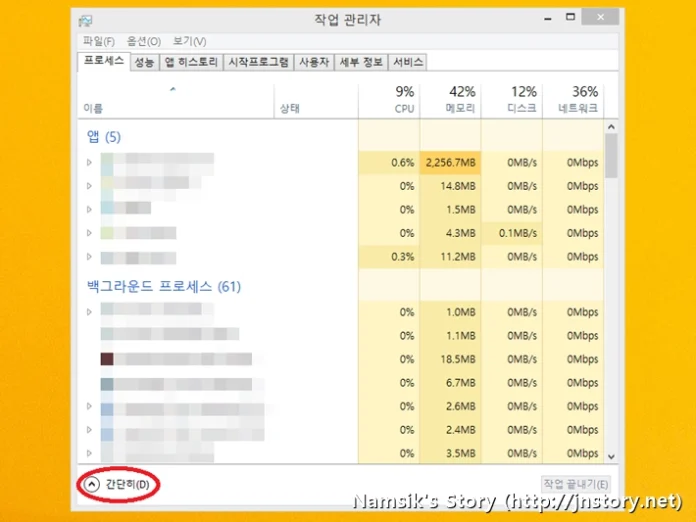Expand the background process row using 2.6MB

tap(89, 407)
